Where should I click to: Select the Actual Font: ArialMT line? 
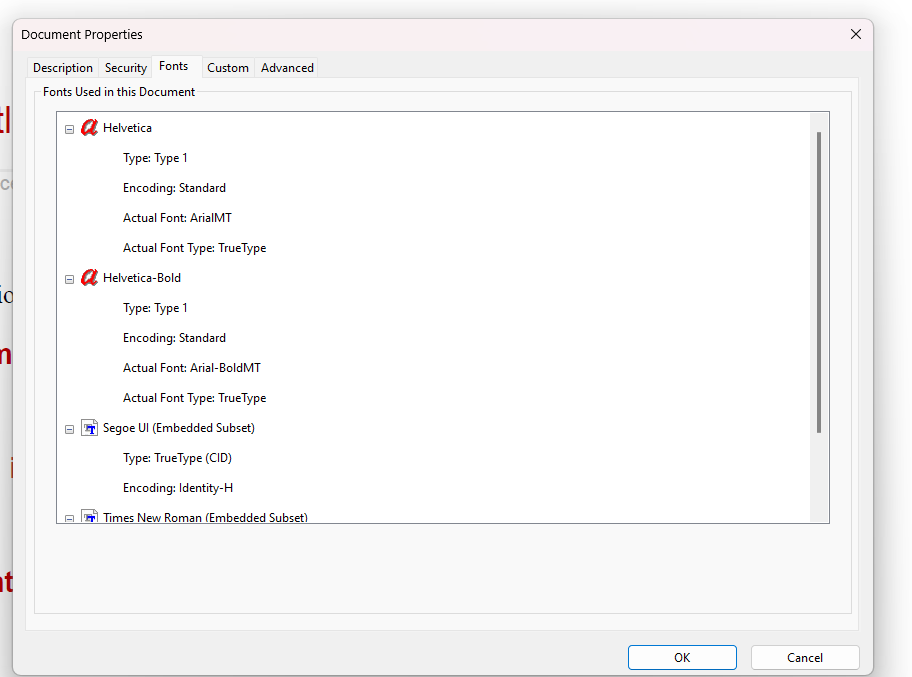[x=177, y=218]
